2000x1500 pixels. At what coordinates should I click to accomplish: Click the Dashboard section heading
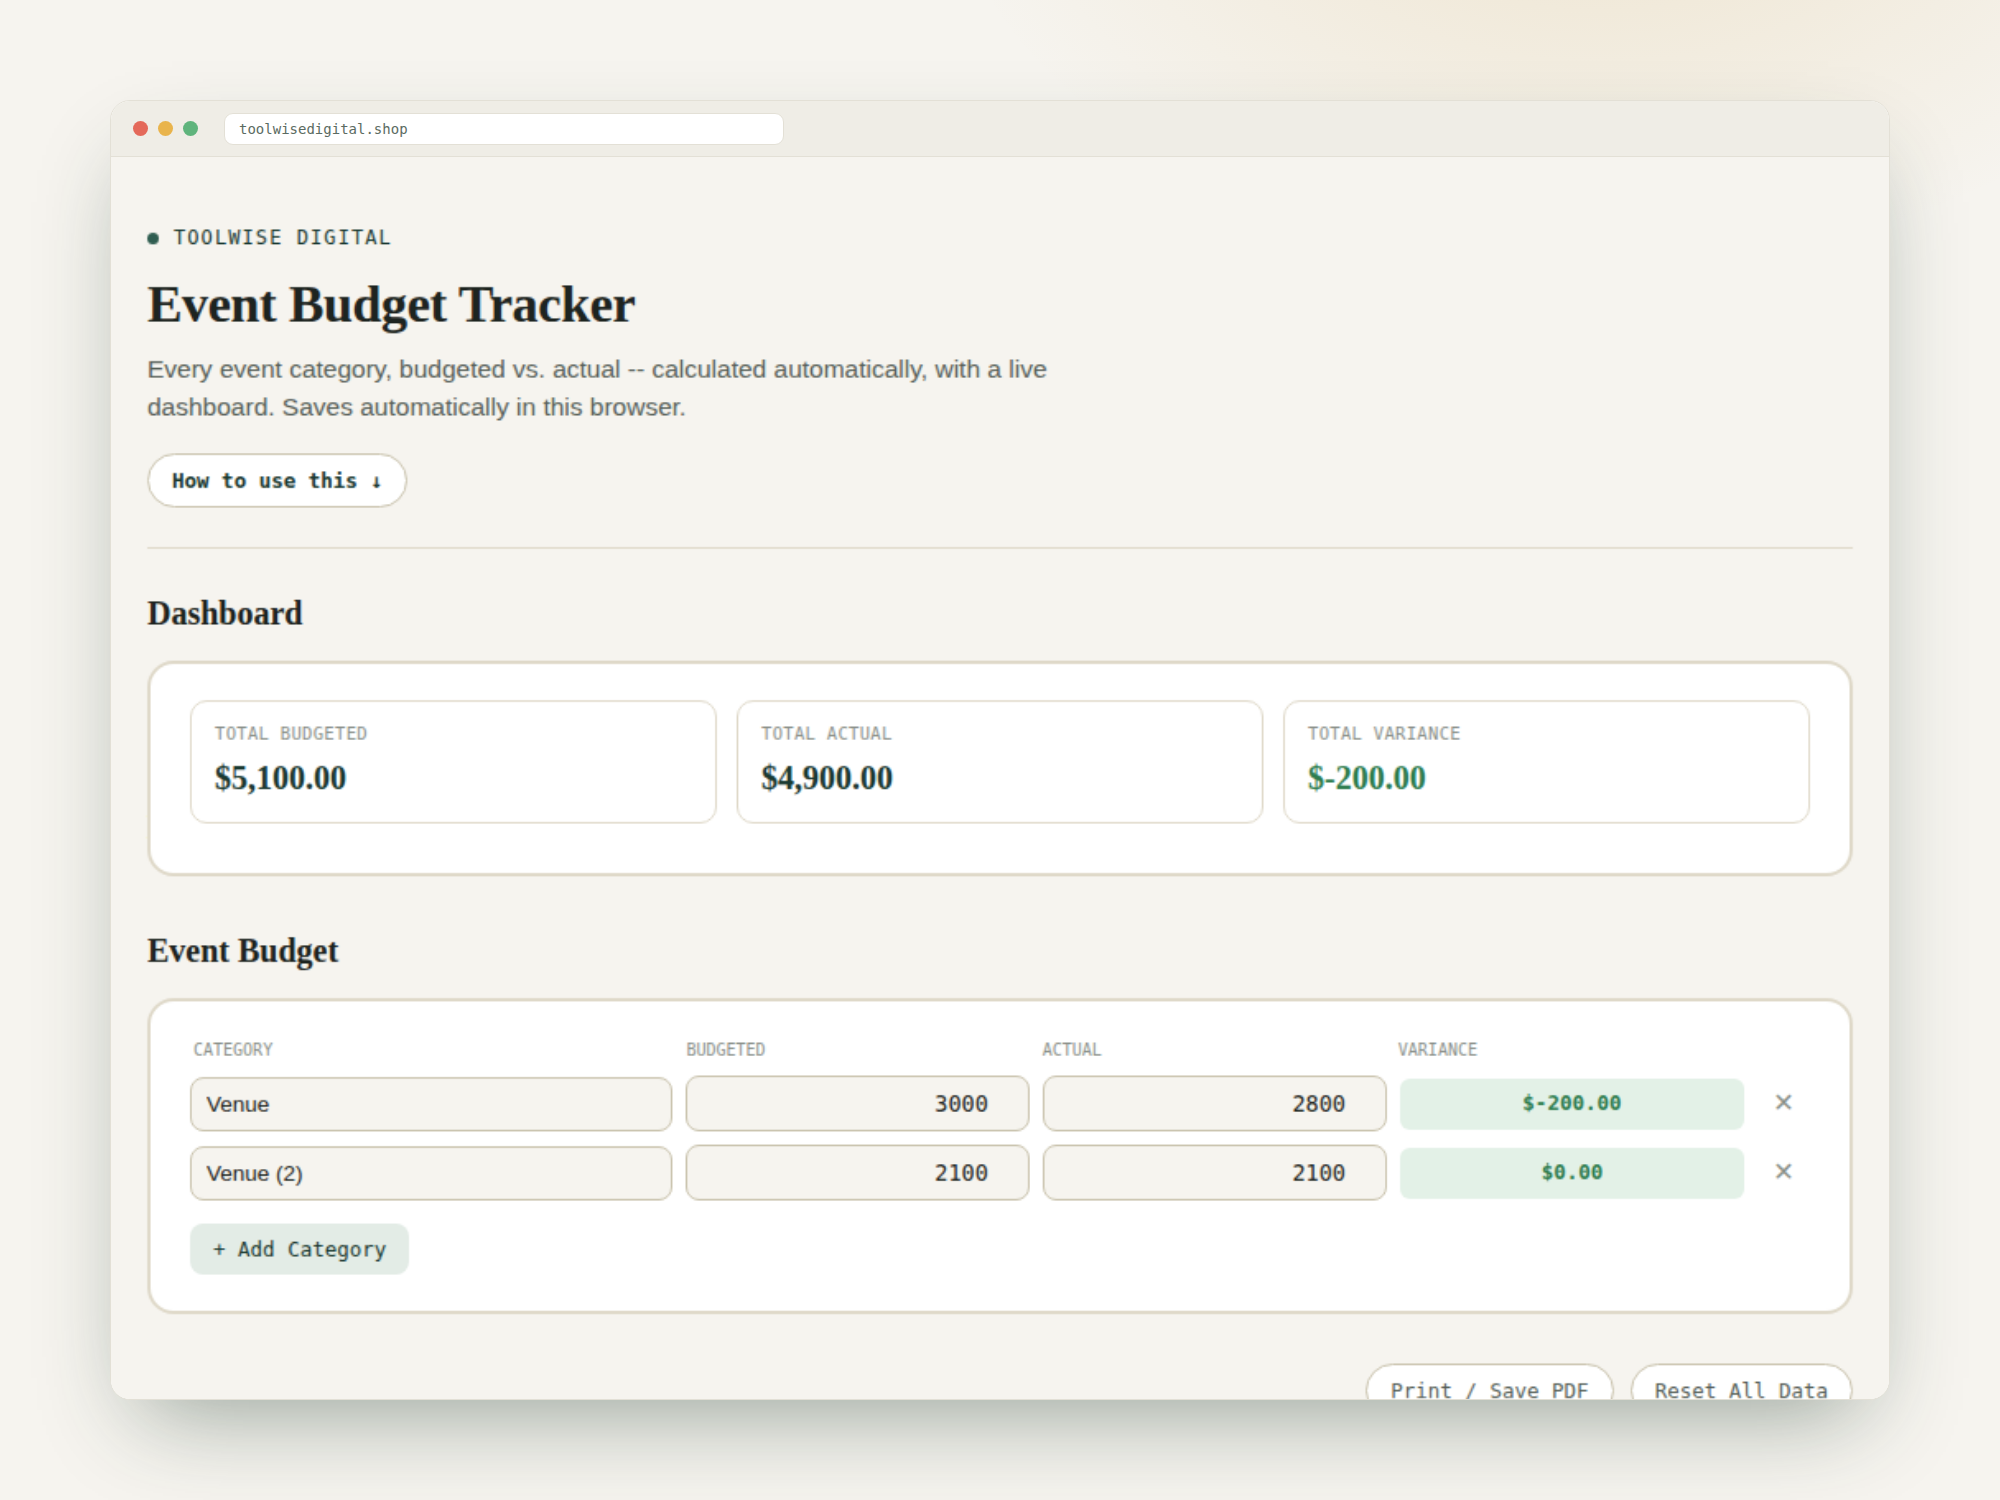pos(225,613)
